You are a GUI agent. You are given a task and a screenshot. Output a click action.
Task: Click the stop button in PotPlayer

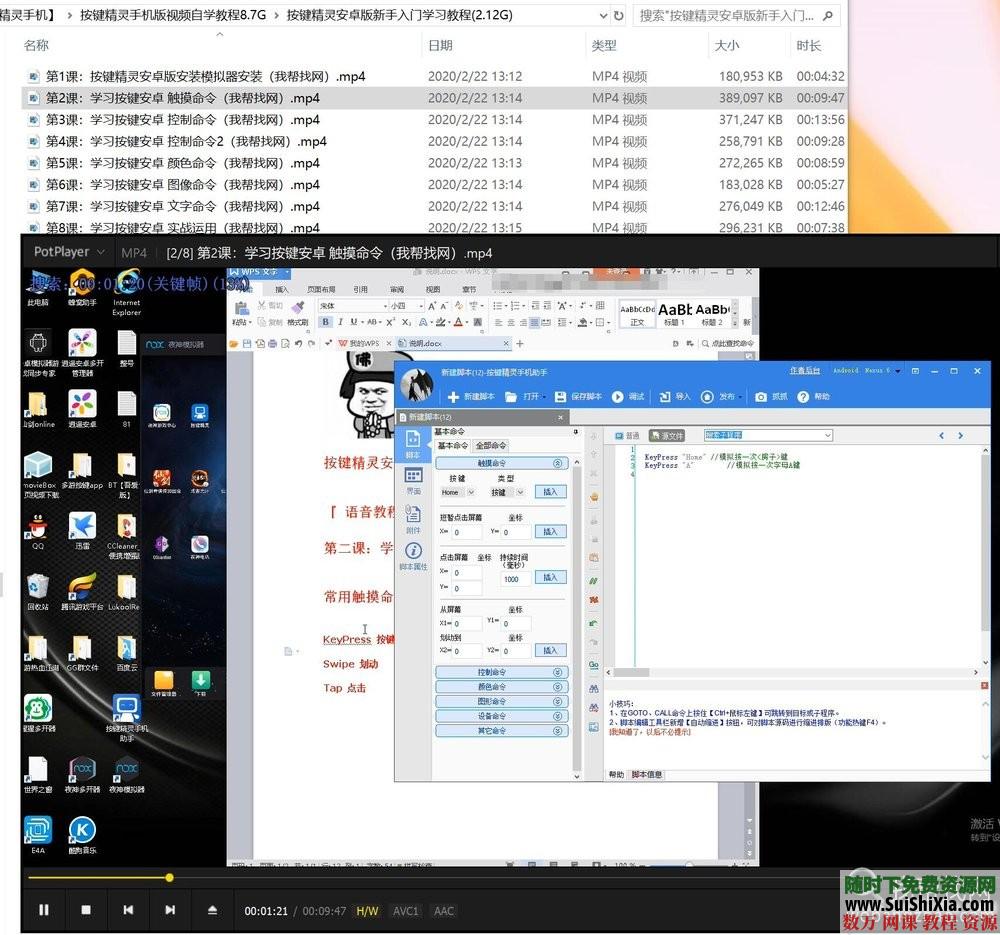click(86, 910)
